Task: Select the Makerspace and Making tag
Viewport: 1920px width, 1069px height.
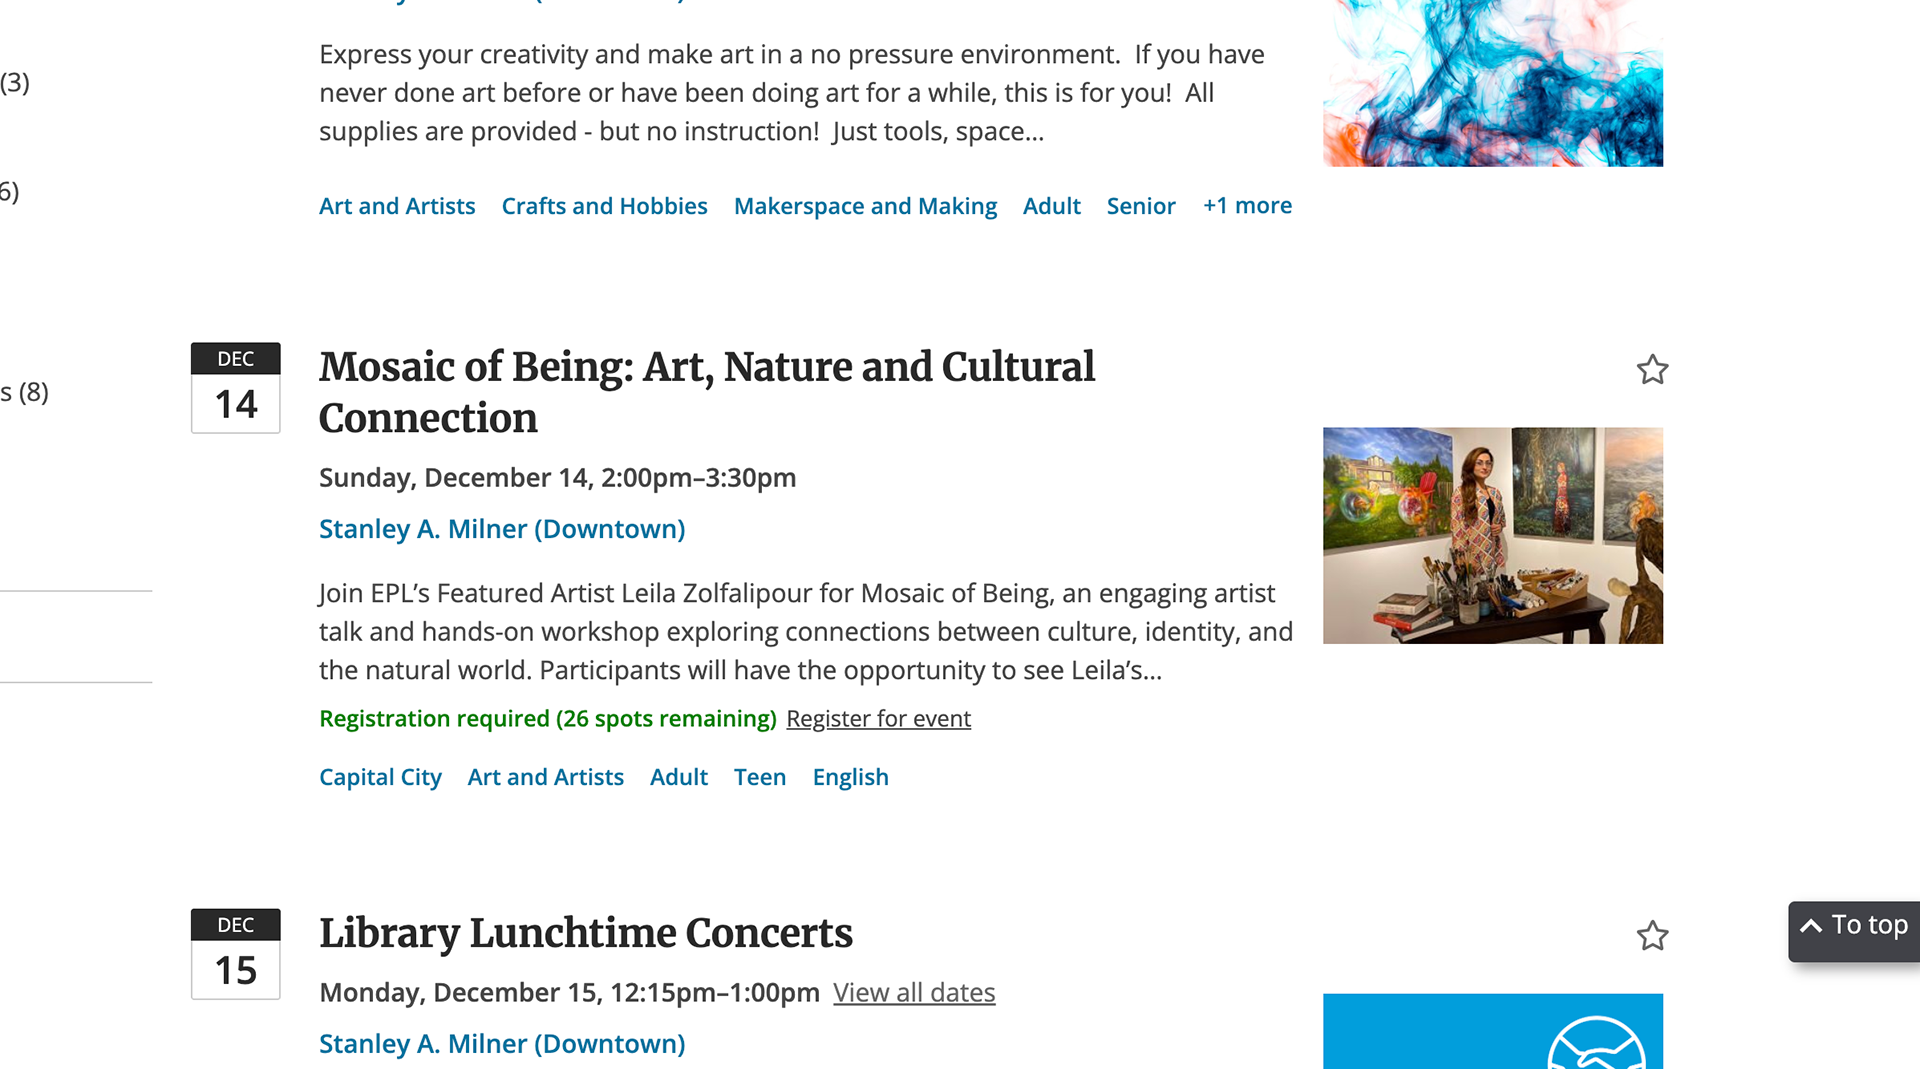Action: (865, 206)
